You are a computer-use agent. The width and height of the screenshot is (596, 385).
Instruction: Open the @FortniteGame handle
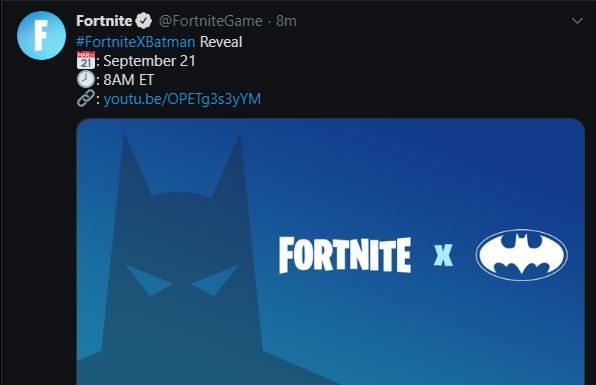211,21
